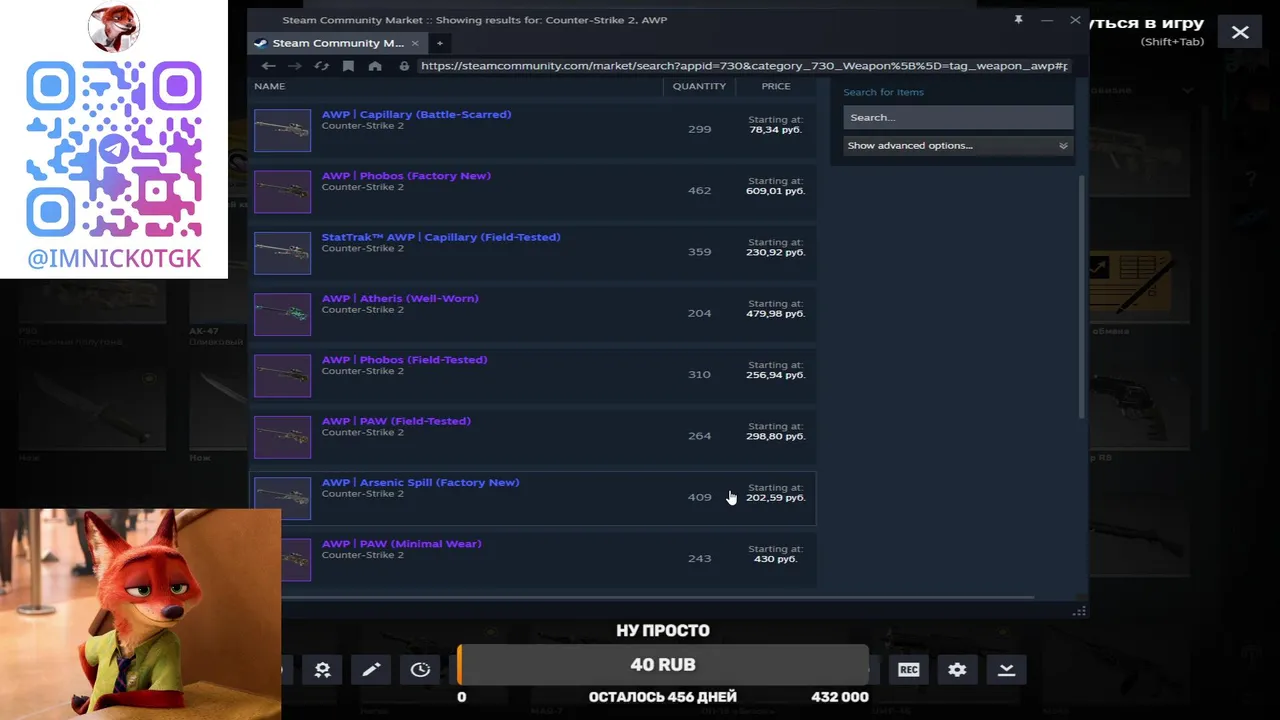This screenshot has height=720, width=1280.
Task: Open the clock timer icon in bottom bar
Action: point(420,669)
